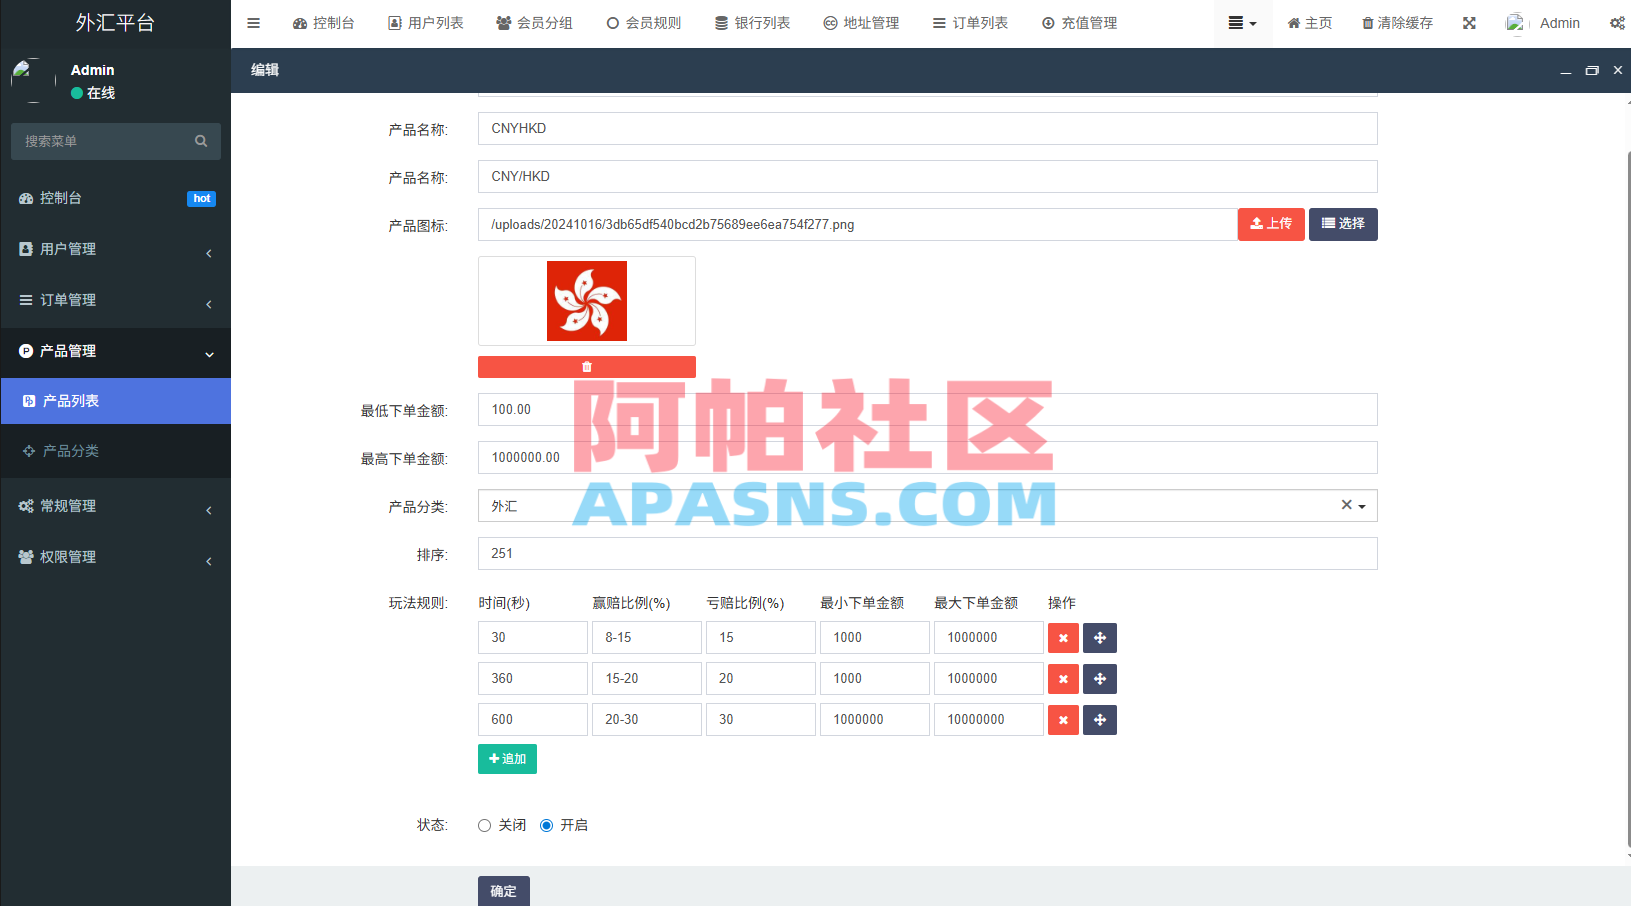Maximize the 编辑 dialog window
1631x906 pixels.
coord(1592,70)
